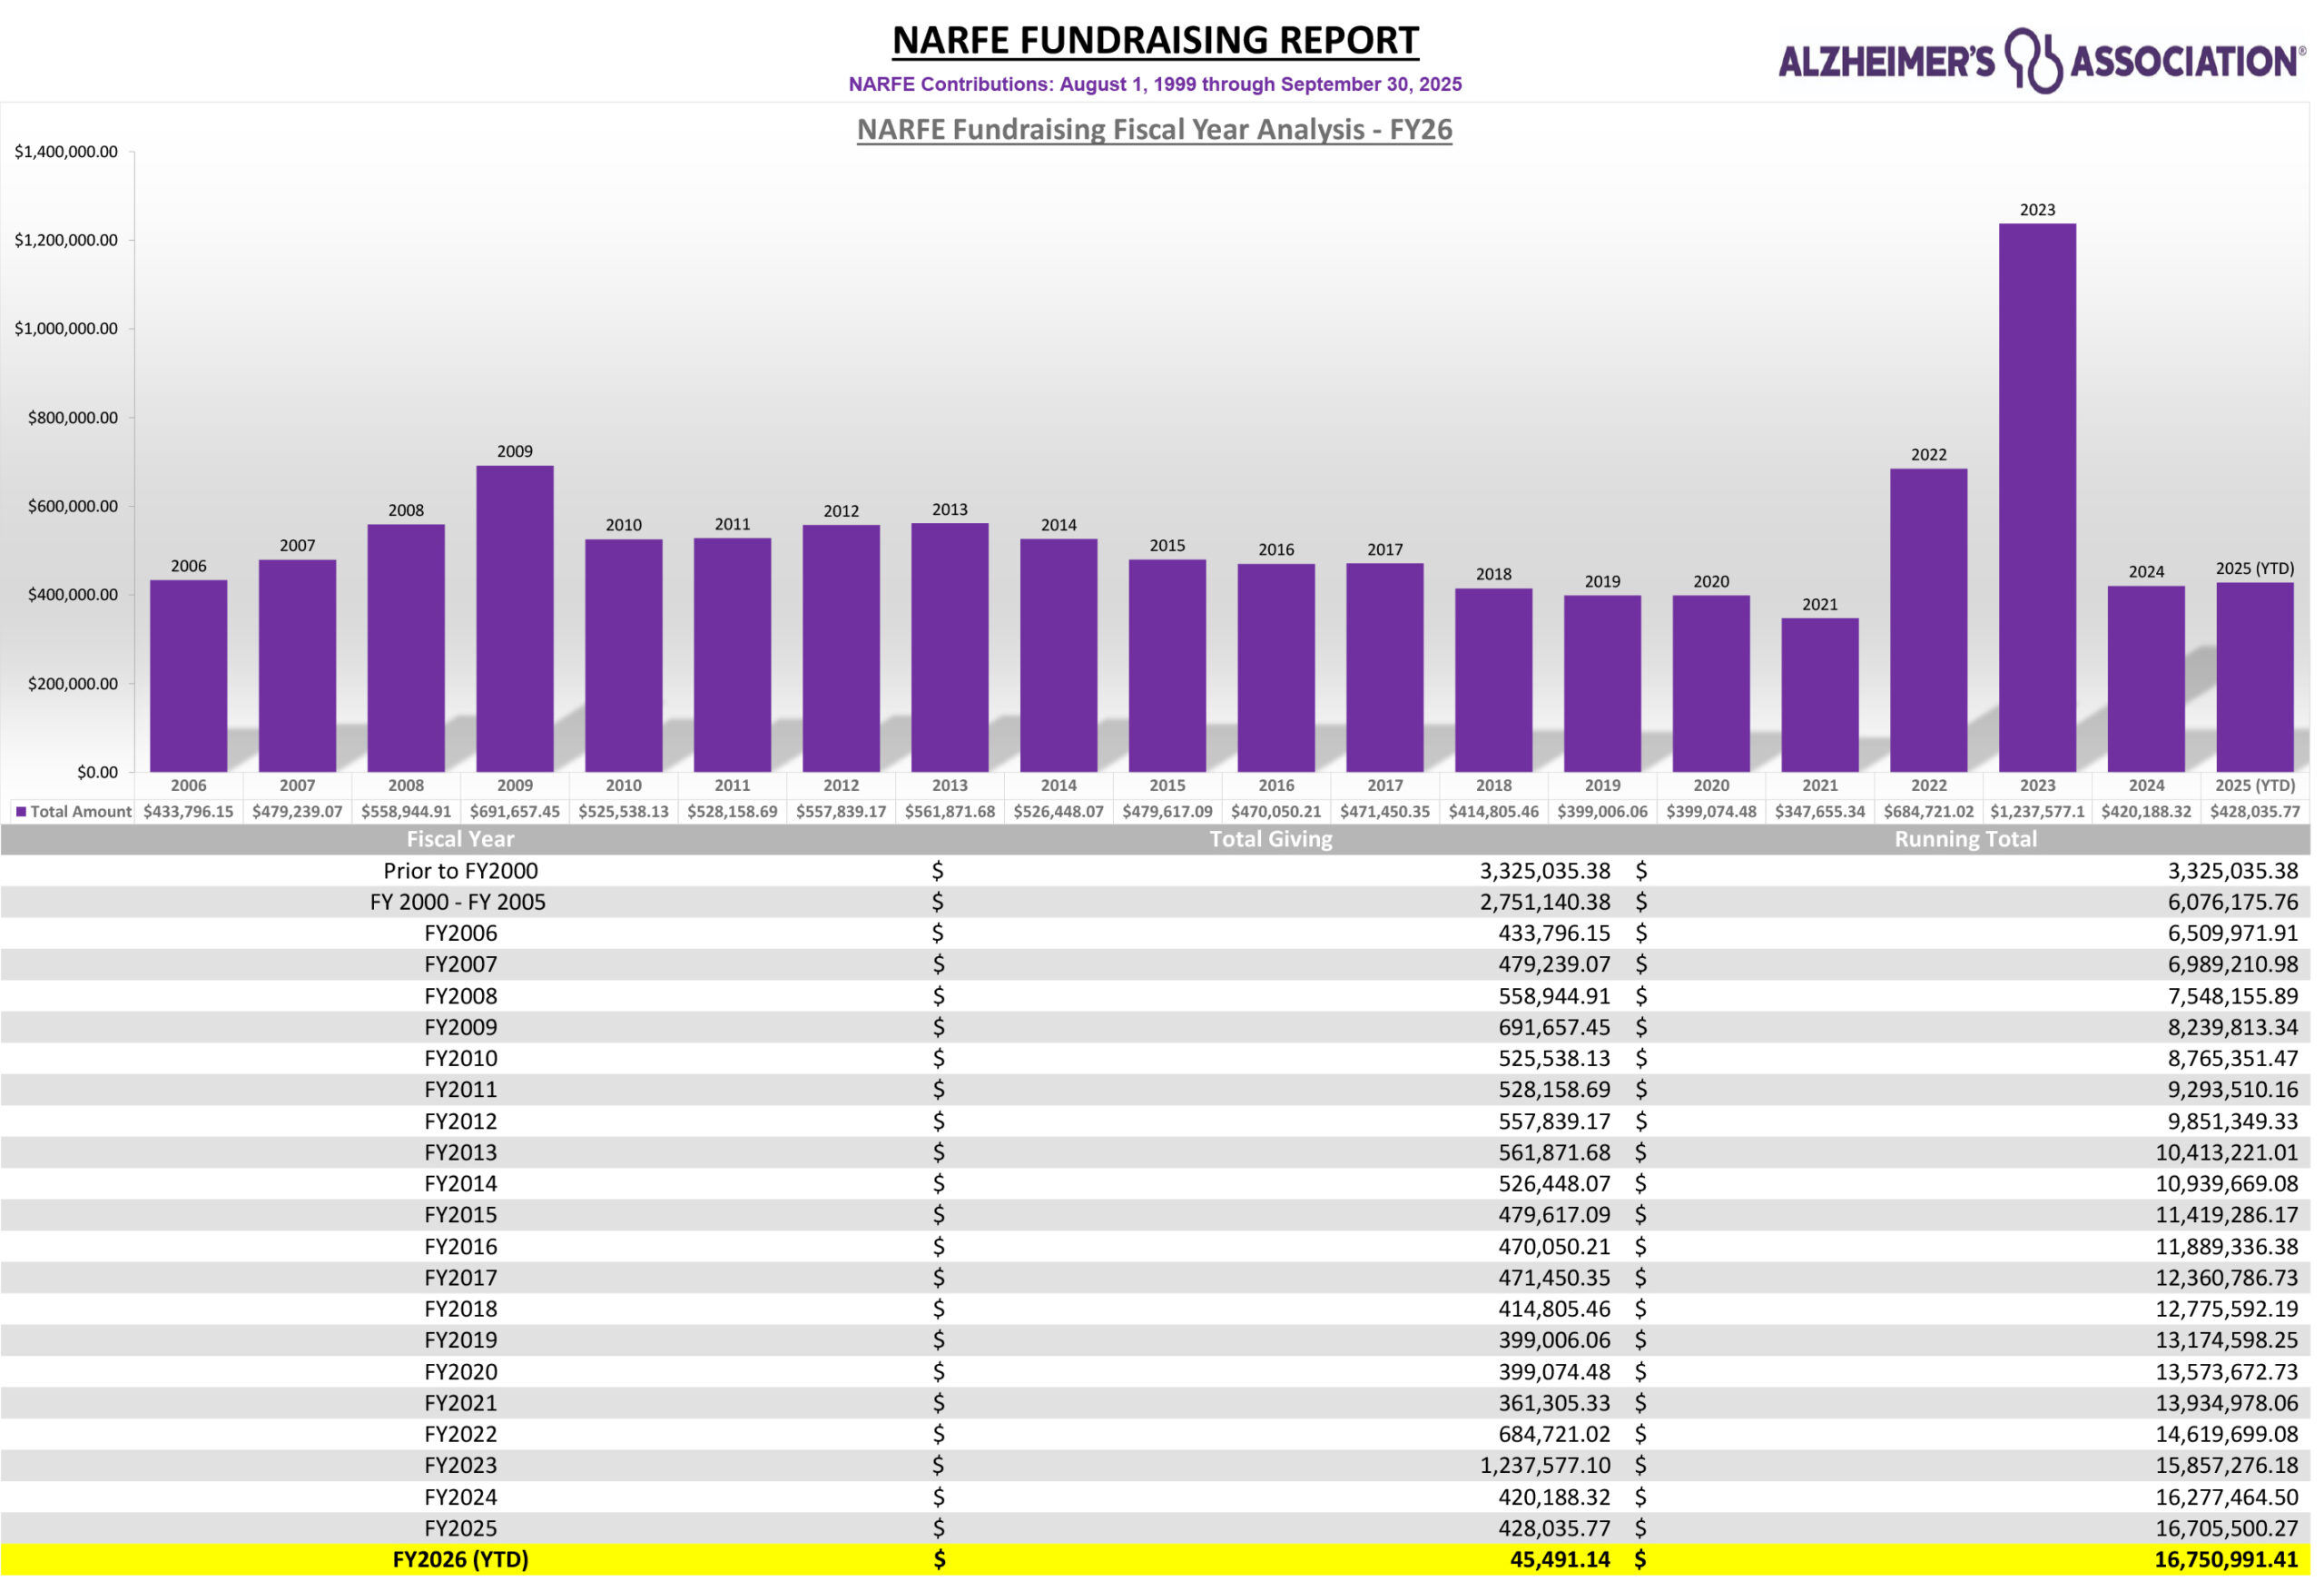This screenshot has height=1581, width=2324.
Task: Click the $433,796.15 data table cell
Action: pyautogui.click(x=188, y=811)
